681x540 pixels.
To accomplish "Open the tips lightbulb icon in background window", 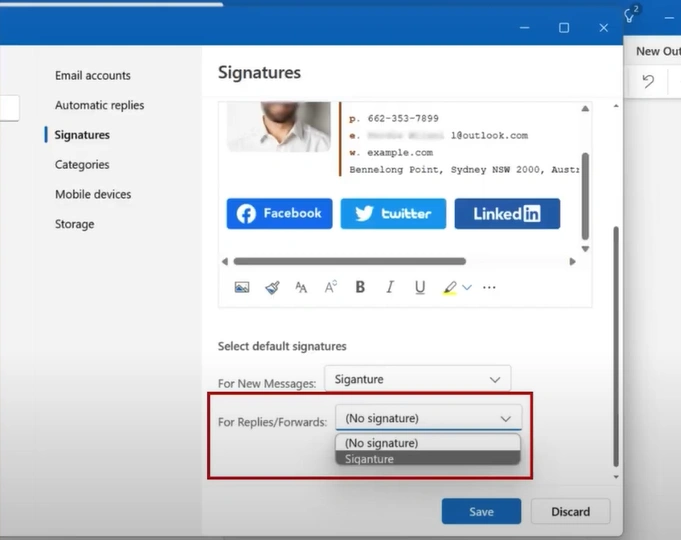I will [629, 17].
